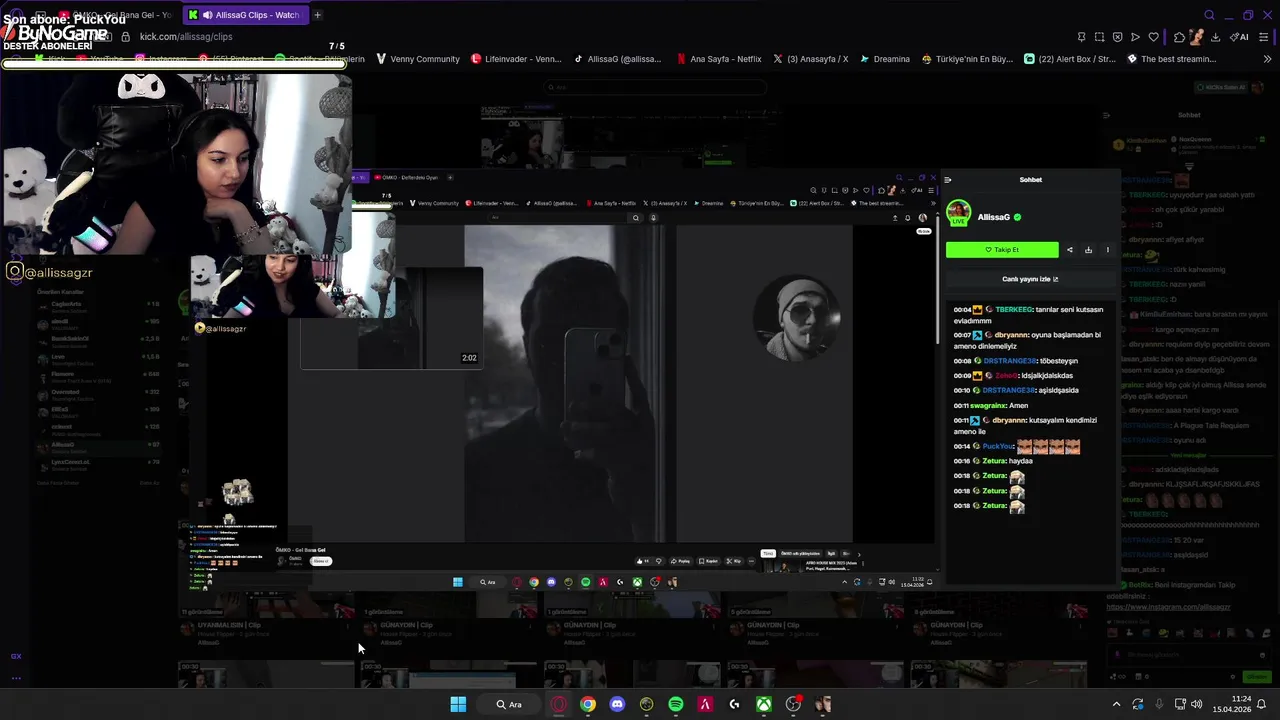
Task: Click the taskbar Ara search box
Action: tap(509, 704)
